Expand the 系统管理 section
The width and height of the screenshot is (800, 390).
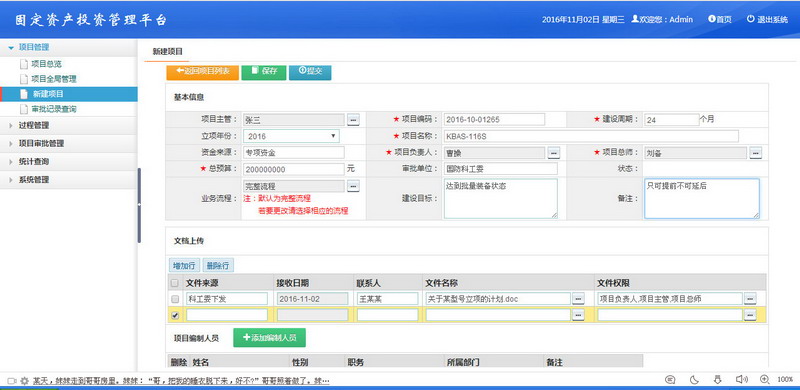pos(68,180)
